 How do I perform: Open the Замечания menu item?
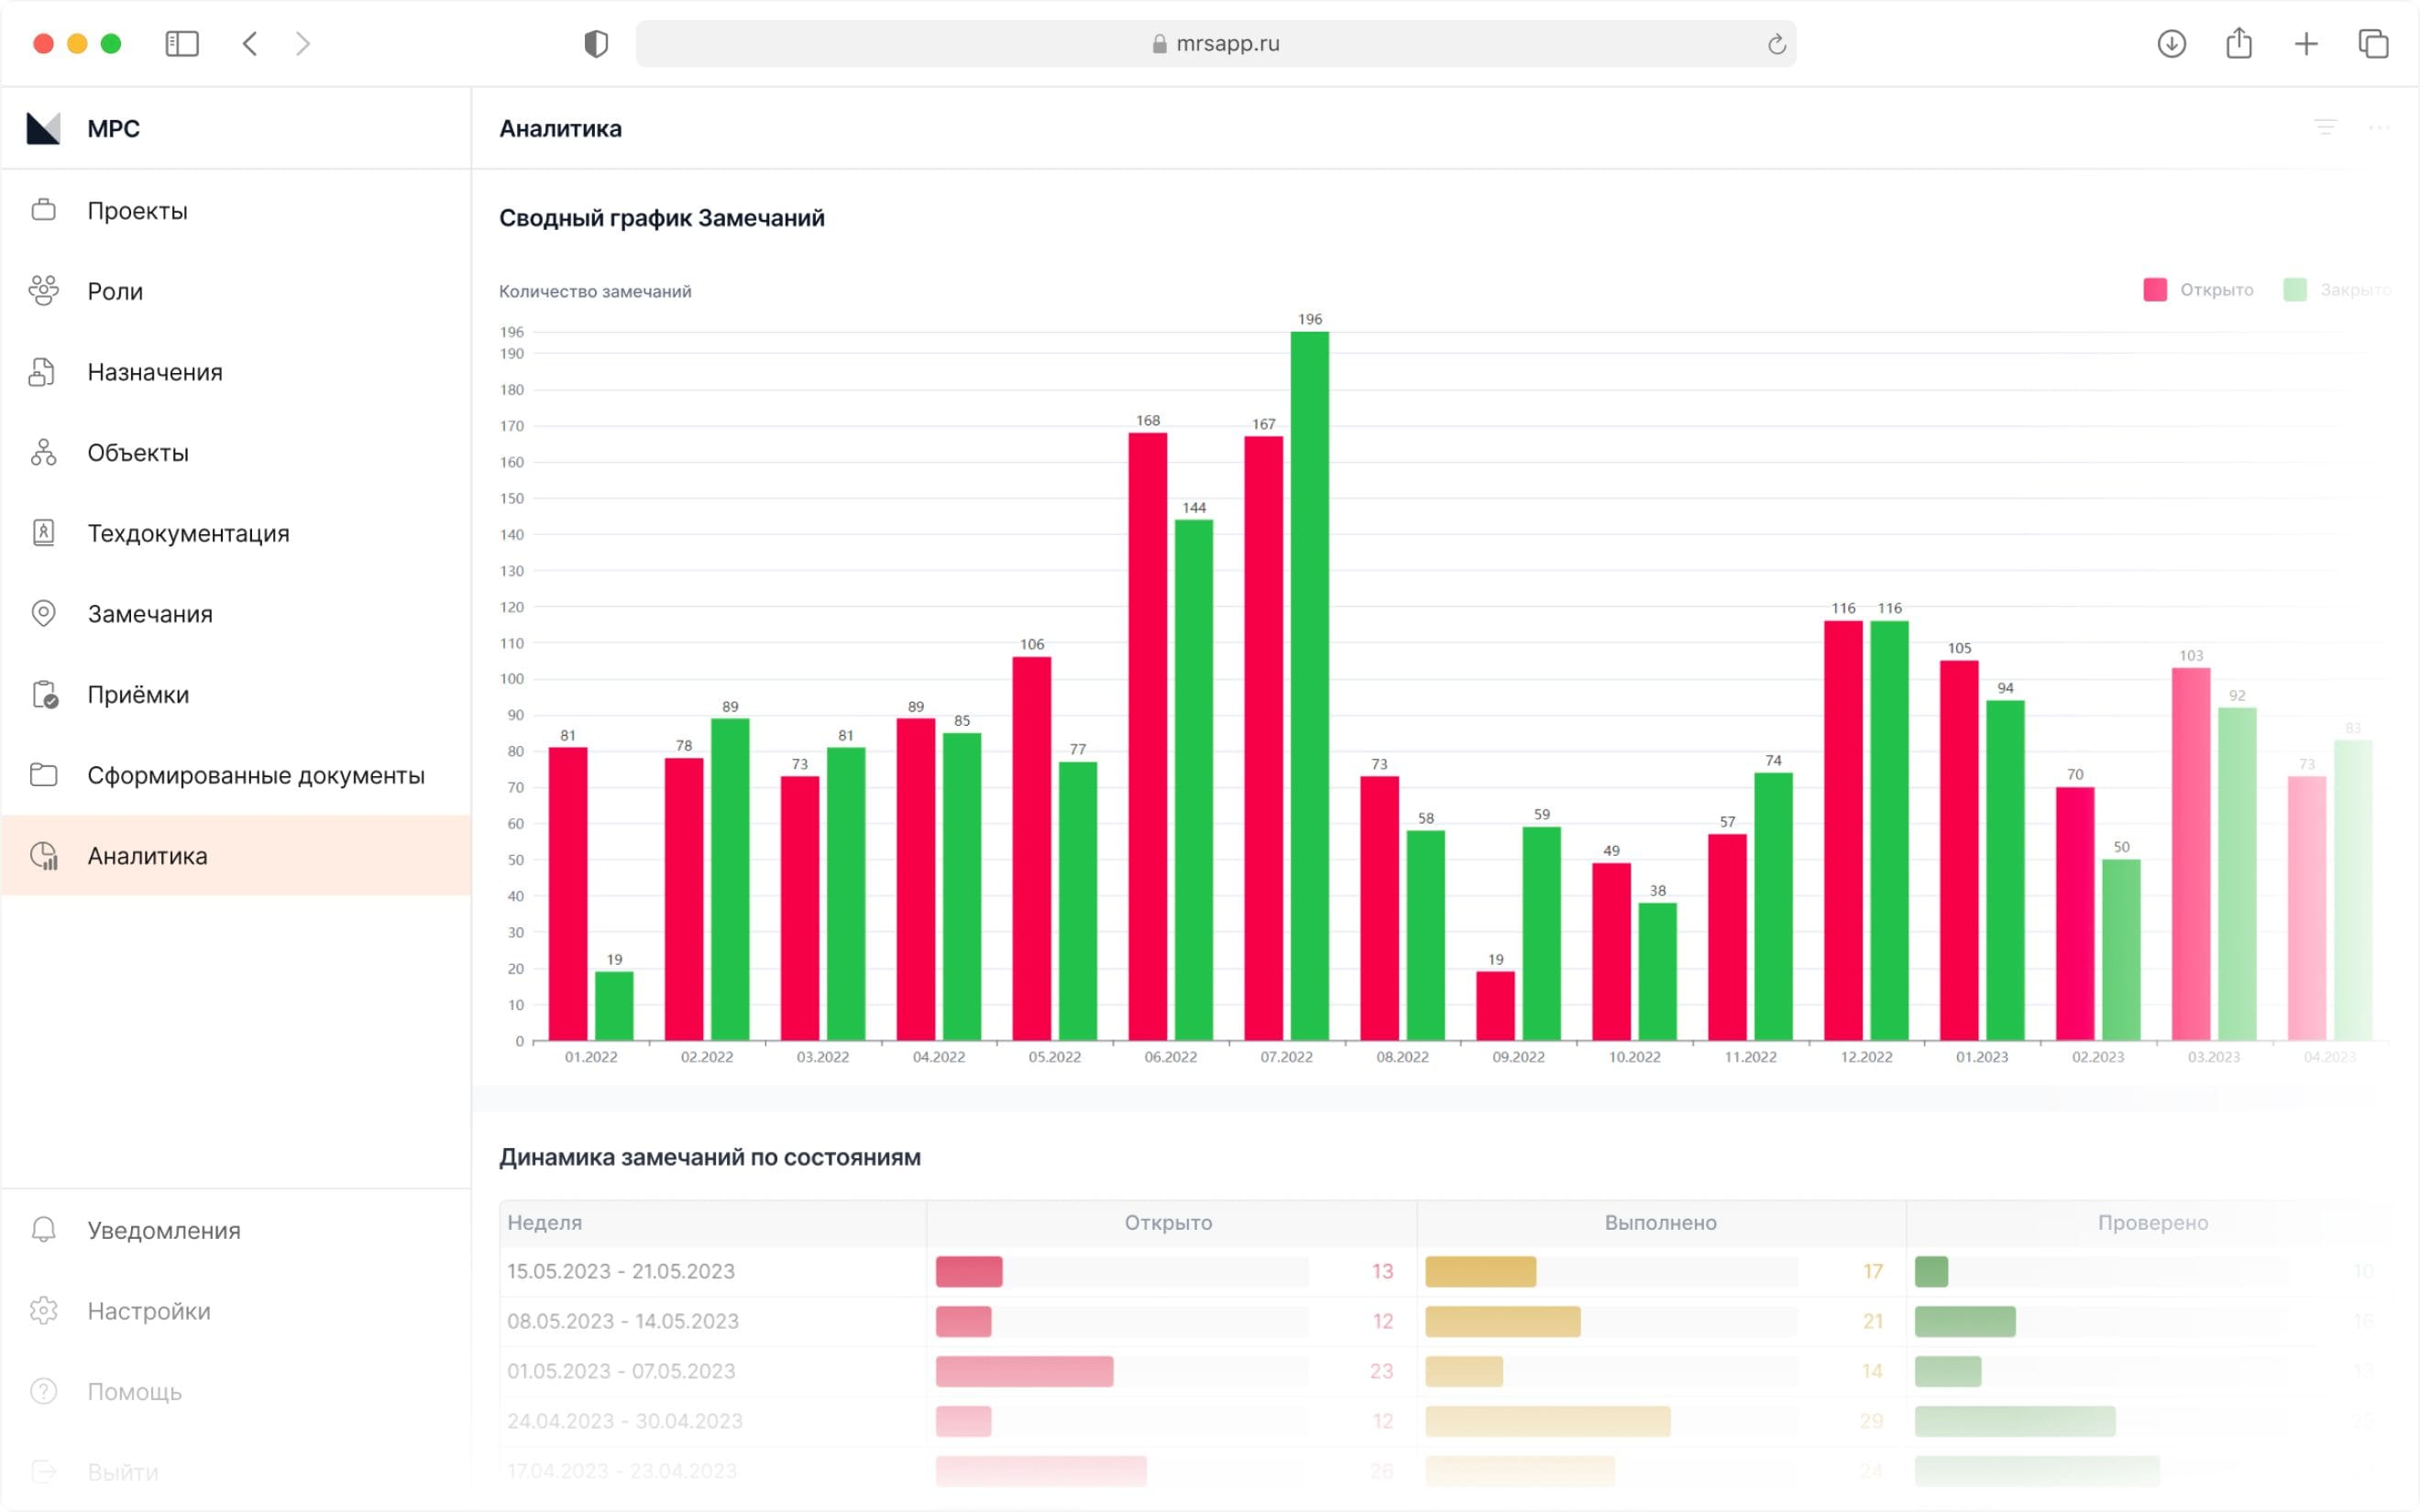(x=236, y=613)
